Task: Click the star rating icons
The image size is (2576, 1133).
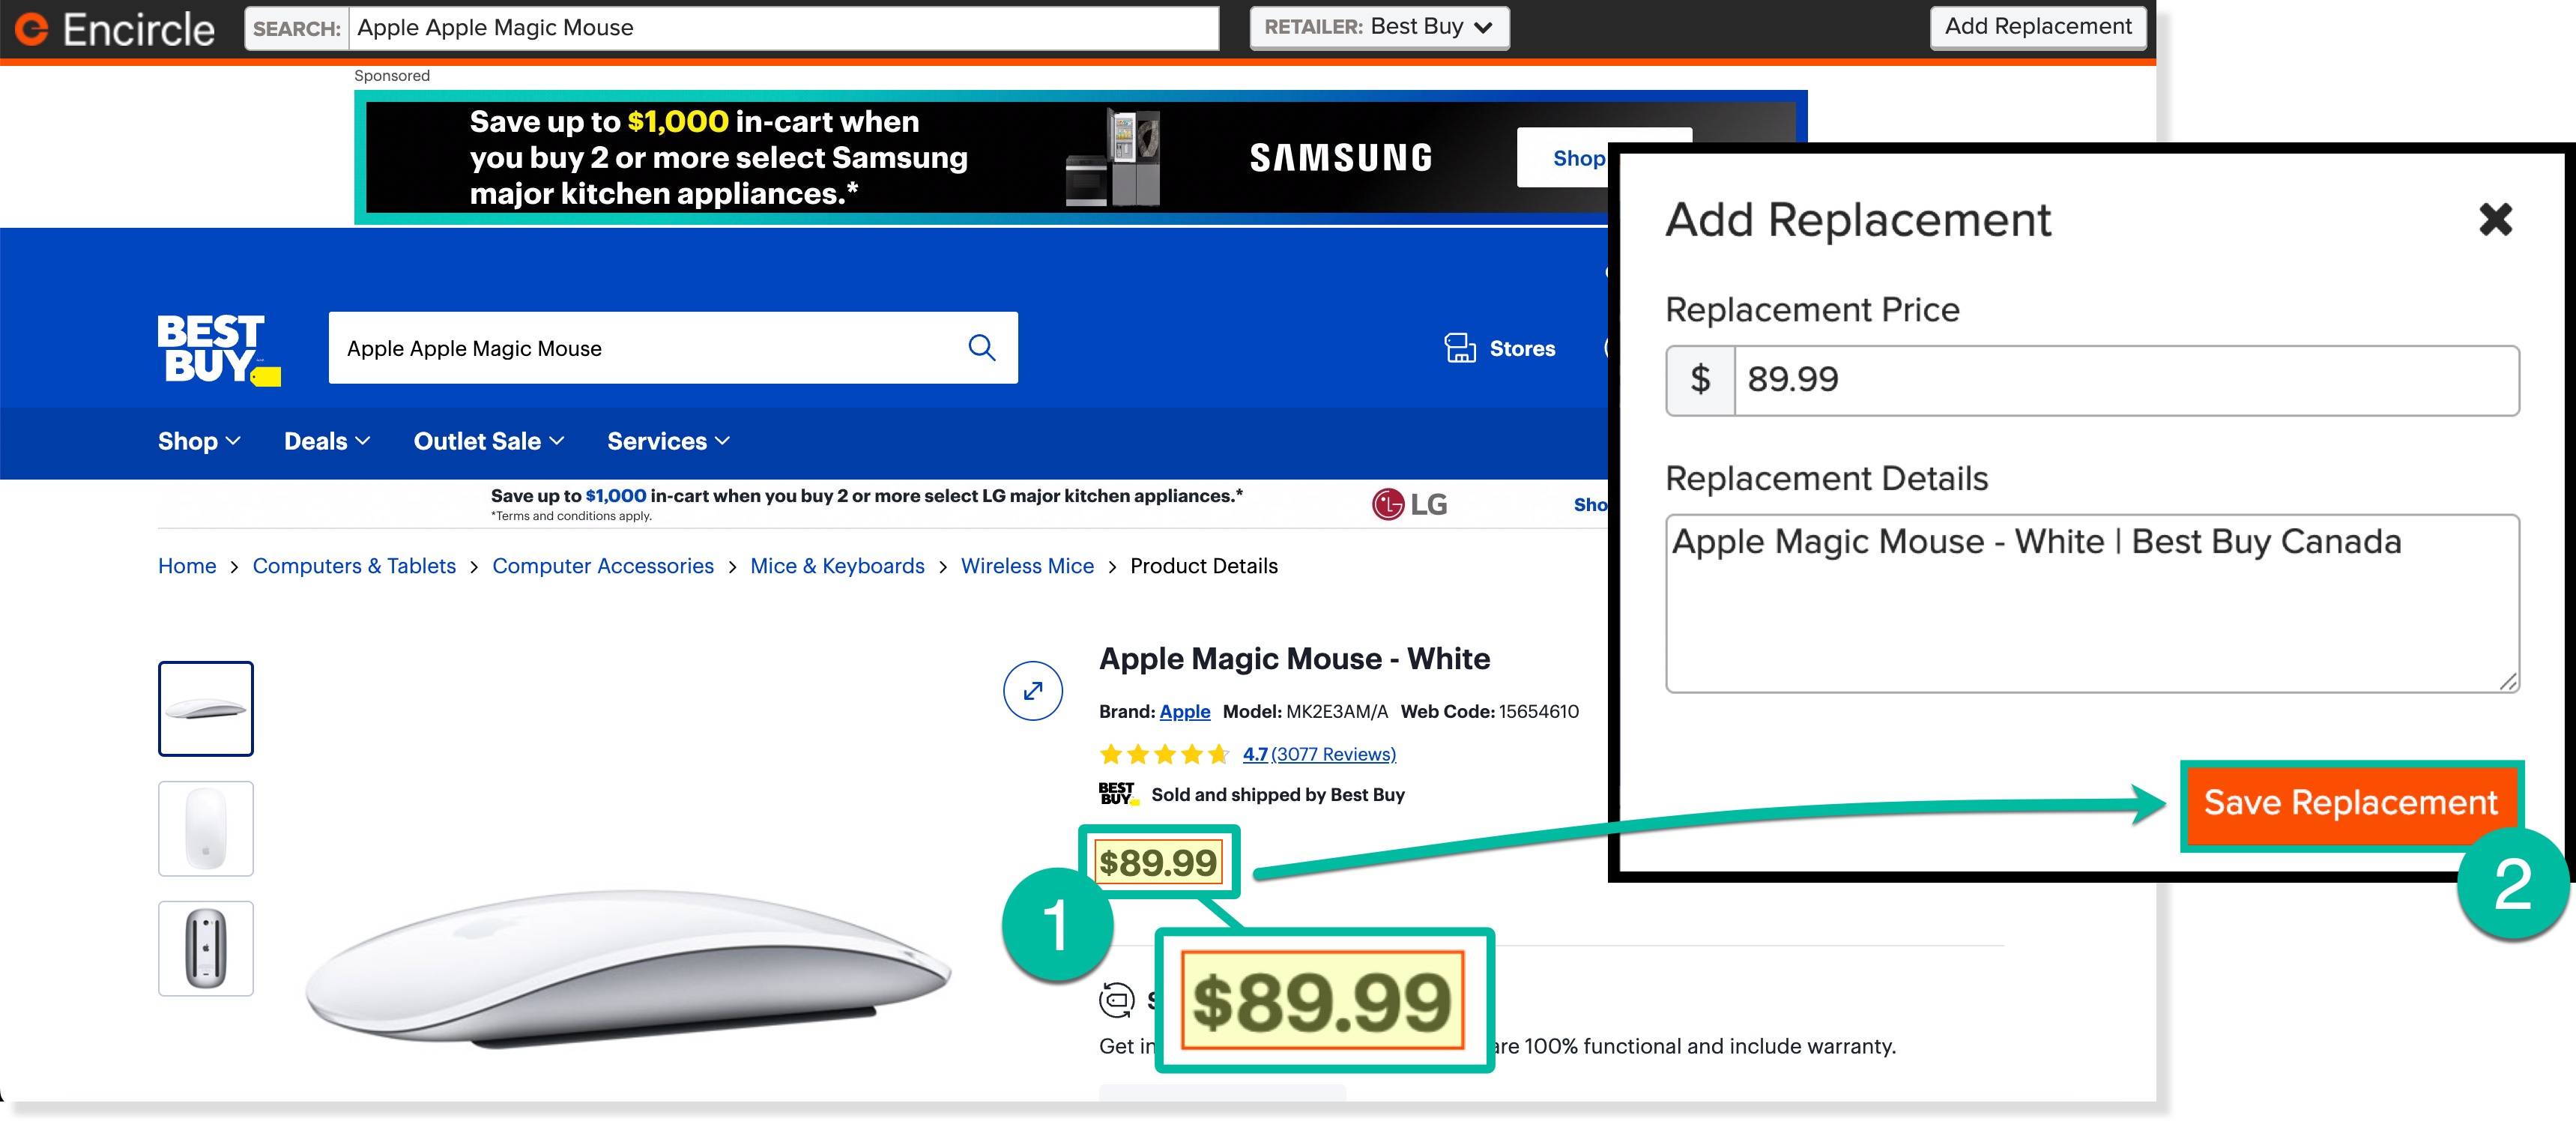Action: 1165,754
